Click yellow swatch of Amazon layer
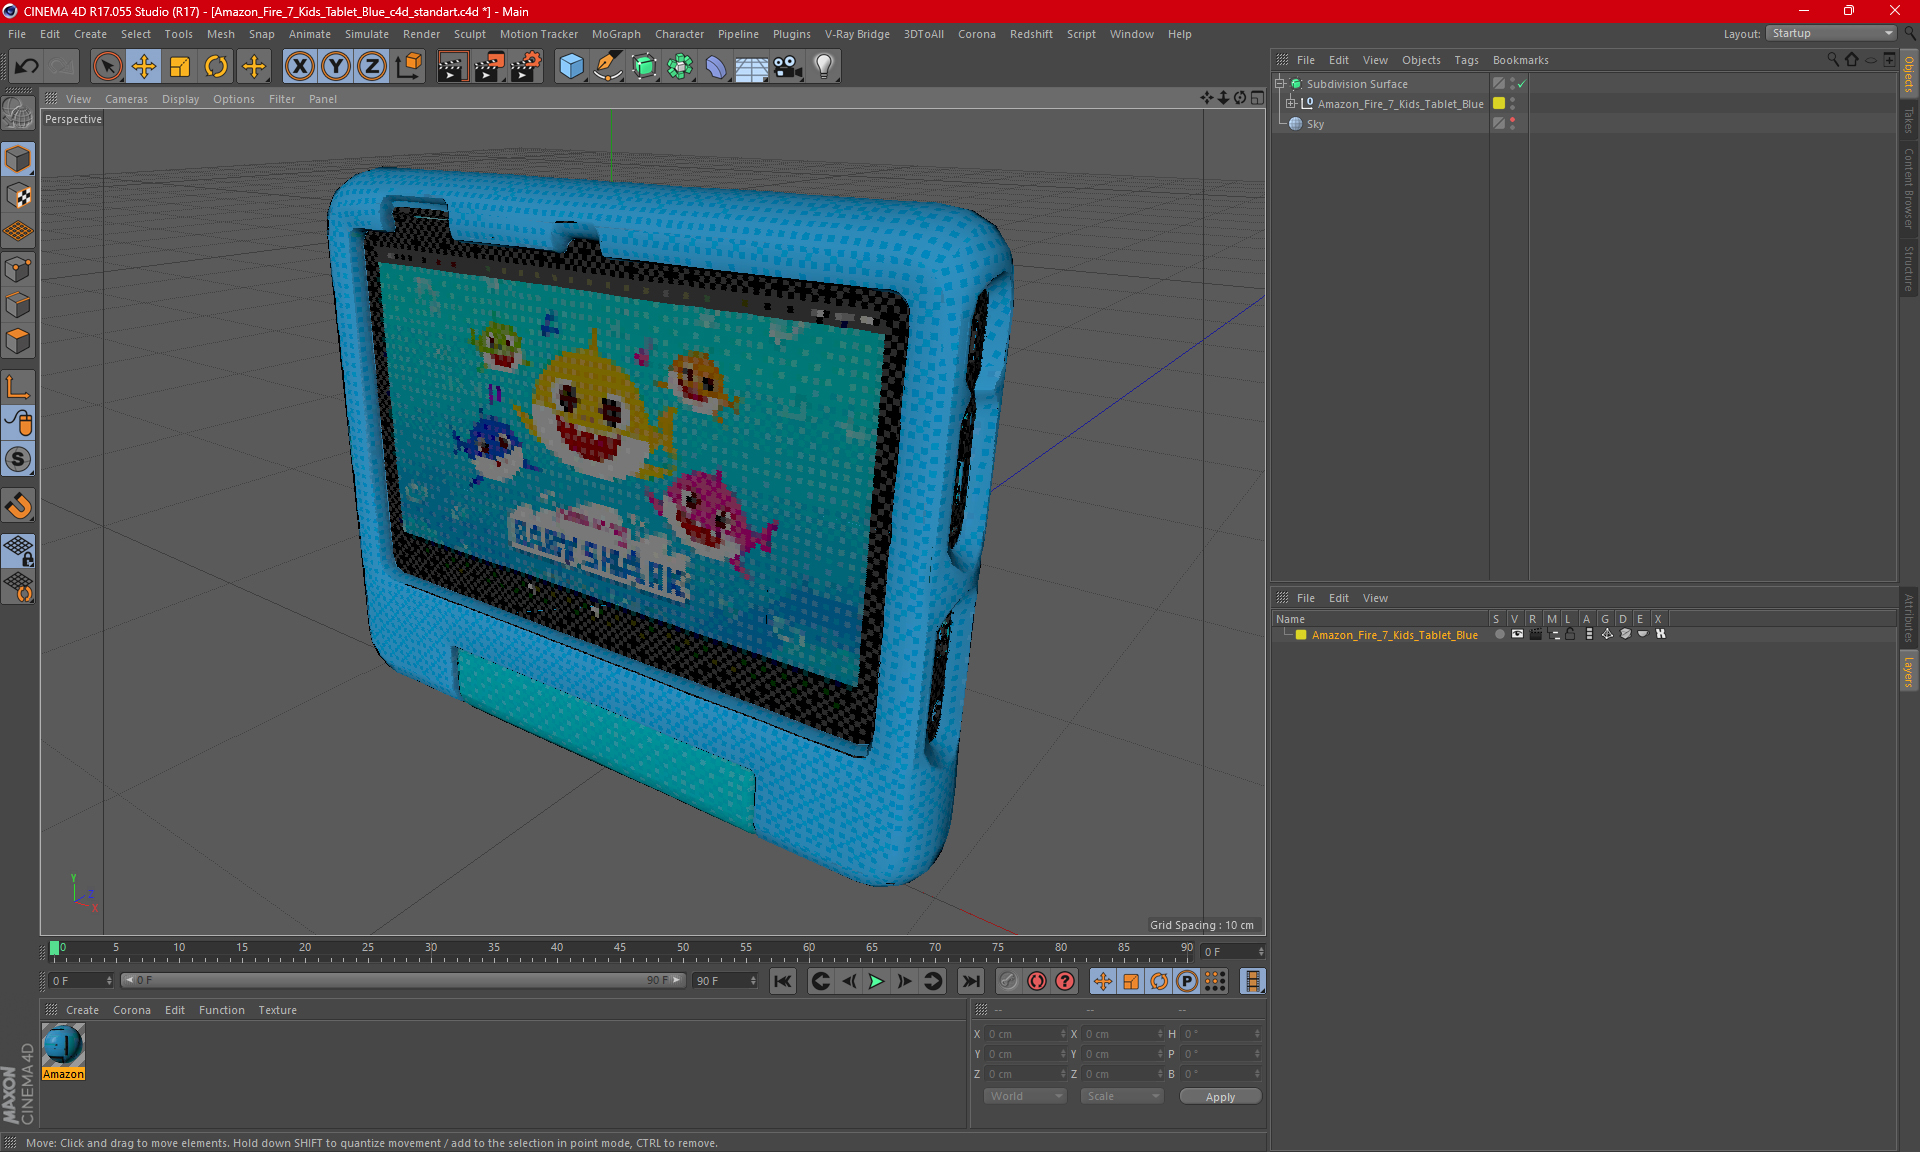Screen dimensions: 1920x1152 pos(1301,635)
